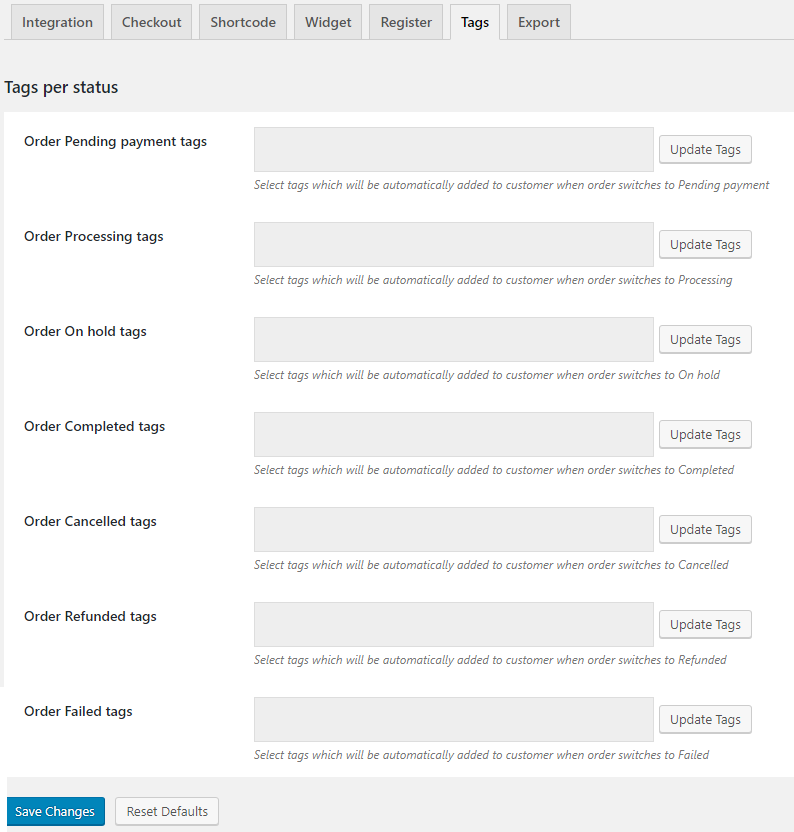This screenshot has height=832, width=794.
Task: Click the Tags tab
Action: point(475,22)
